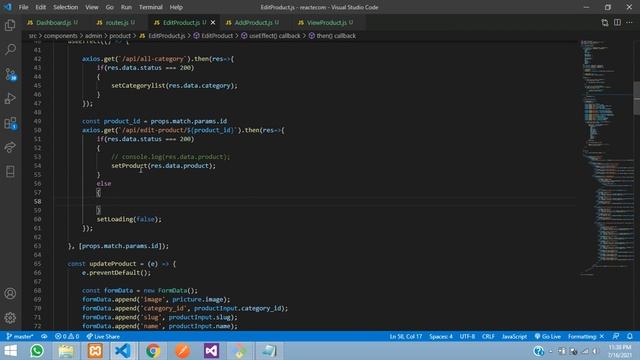
Task: Open the View menu
Action: click(x=92, y=7)
